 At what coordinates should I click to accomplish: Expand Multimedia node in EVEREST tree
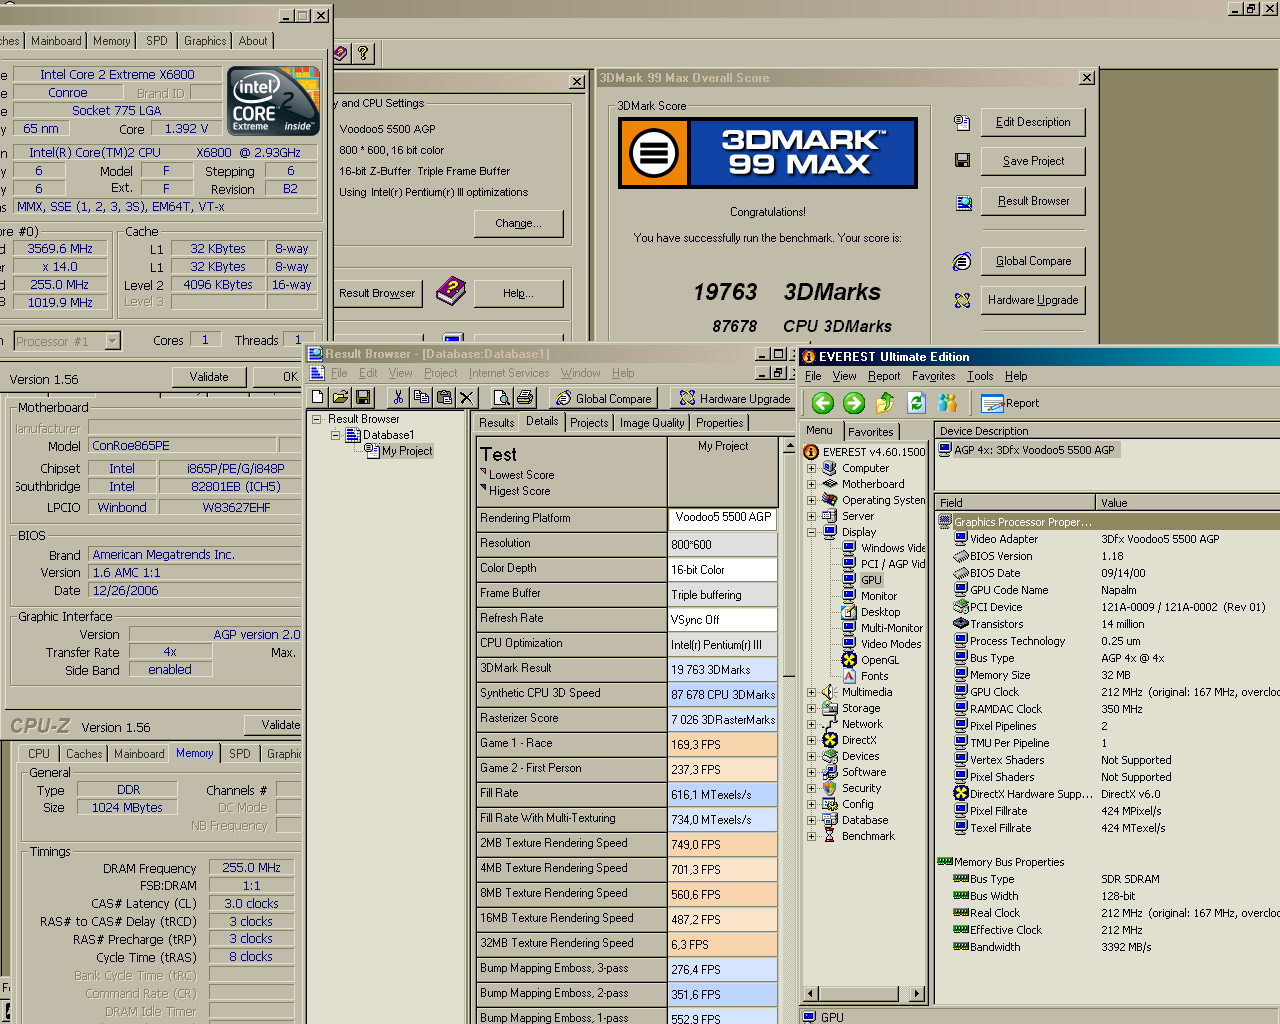click(x=811, y=692)
